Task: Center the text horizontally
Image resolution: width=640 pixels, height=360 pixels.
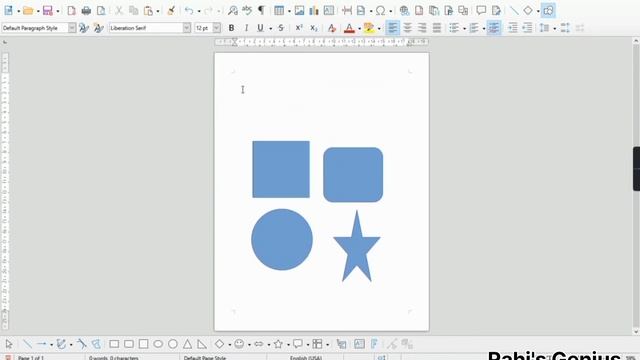Action: point(407,28)
